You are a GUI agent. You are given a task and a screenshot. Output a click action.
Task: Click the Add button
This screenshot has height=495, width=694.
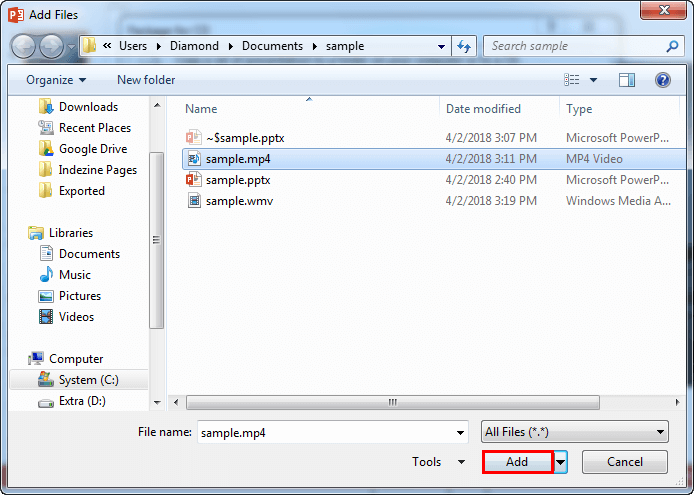[517, 462]
